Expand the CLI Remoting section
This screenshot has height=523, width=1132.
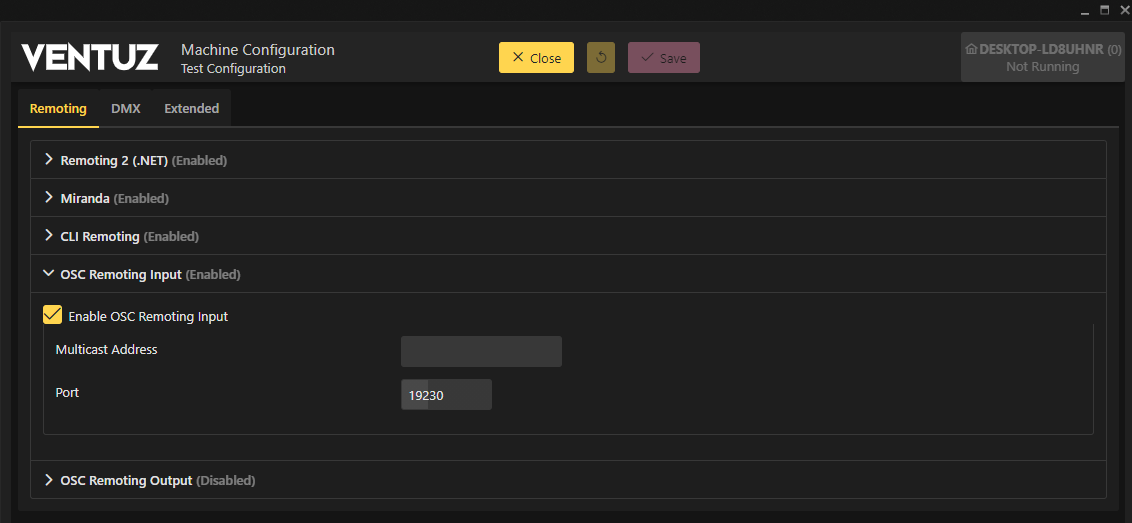pos(49,236)
